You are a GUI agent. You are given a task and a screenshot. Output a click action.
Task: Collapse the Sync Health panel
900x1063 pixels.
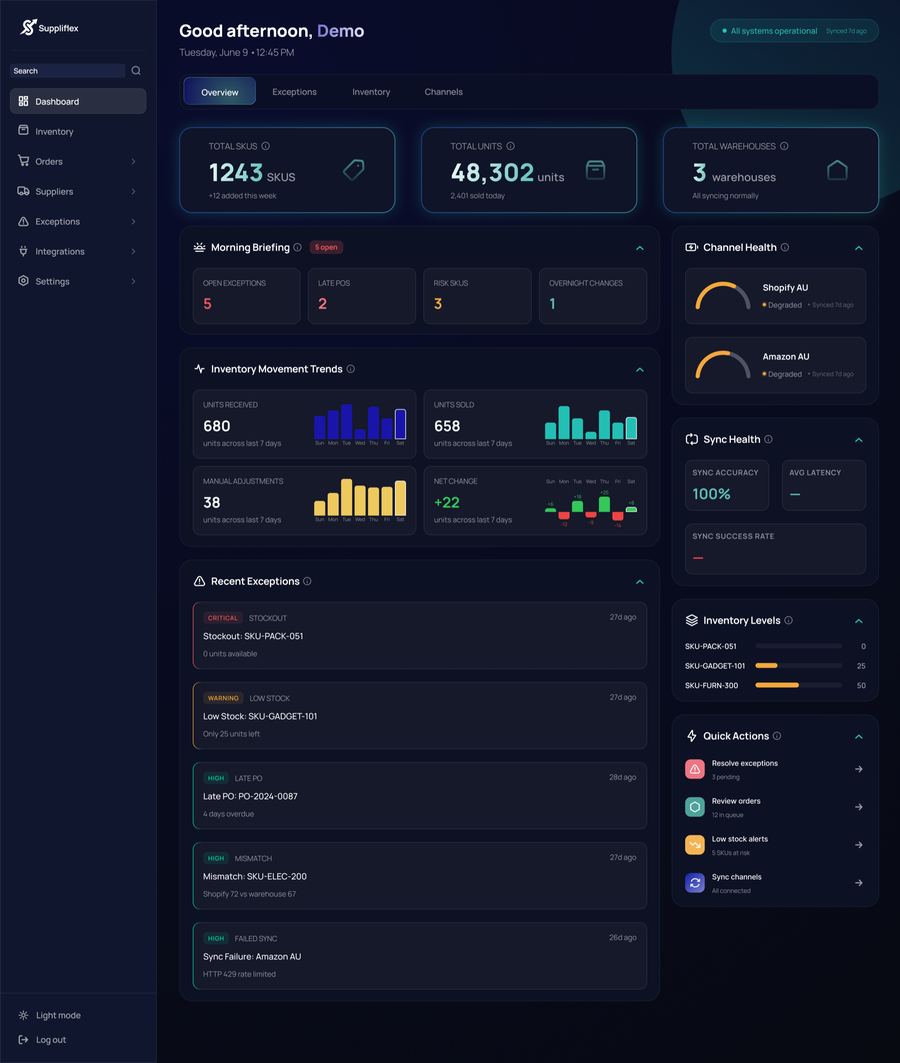pos(859,440)
